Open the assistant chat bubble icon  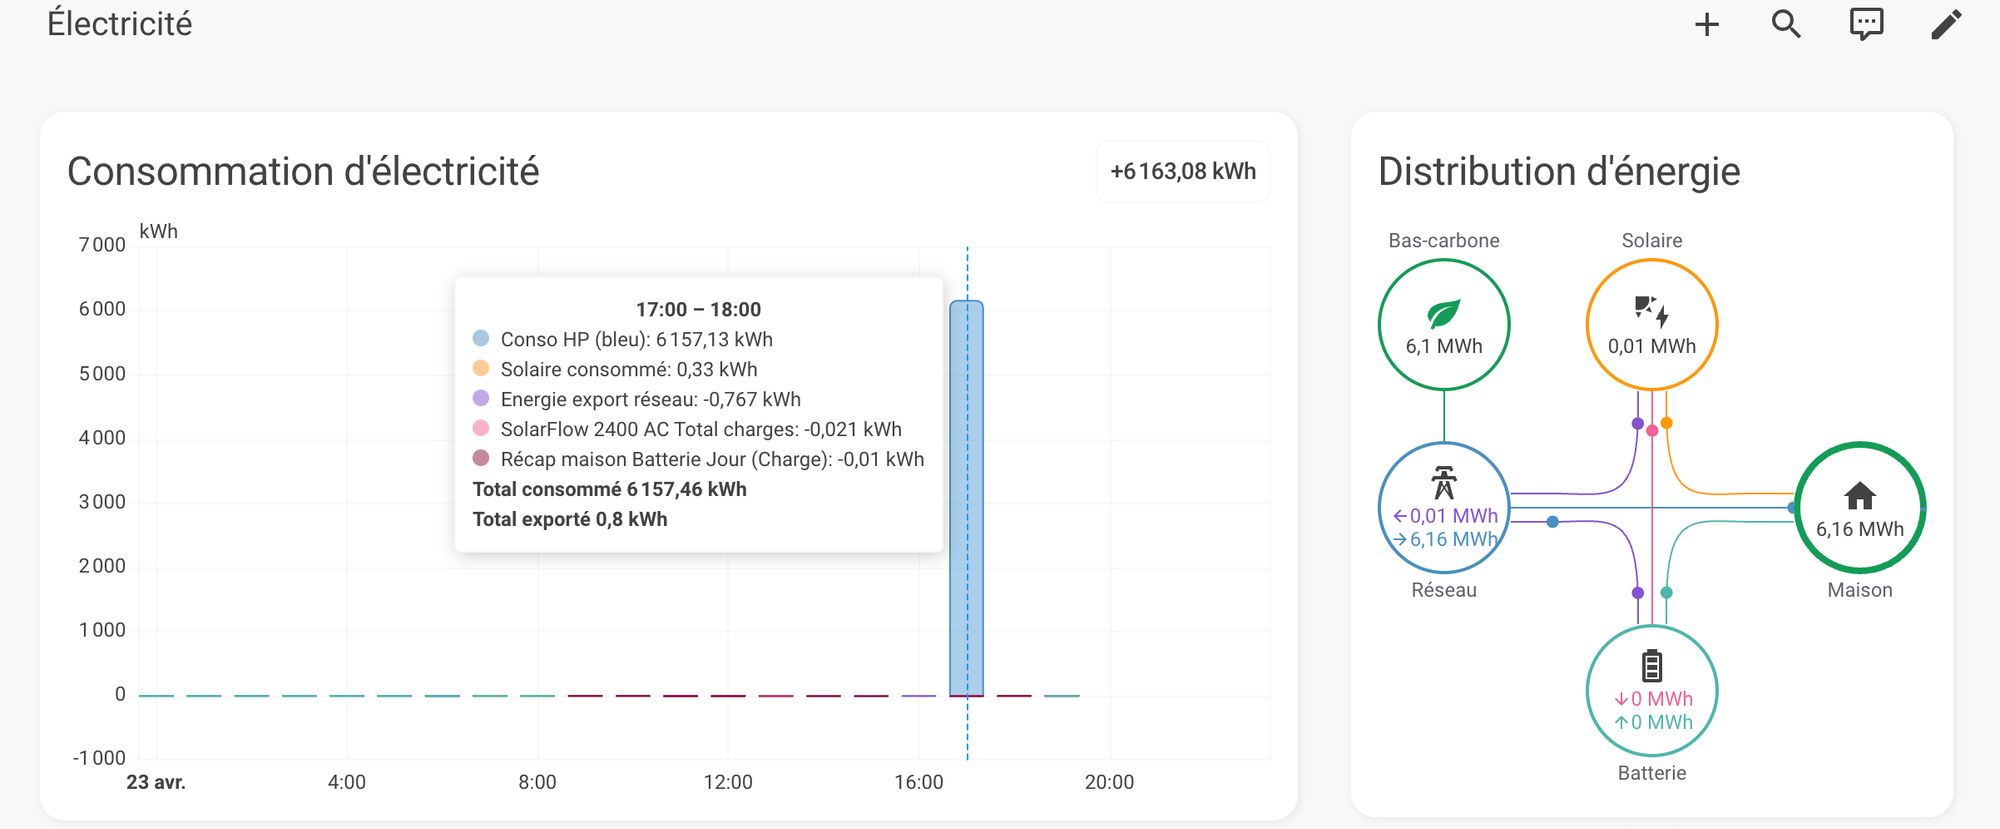coord(1866,25)
